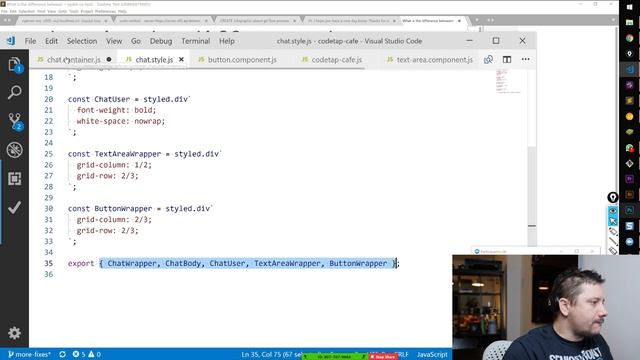The width and height of the screenshot is (640, 360).
Task: Close the chat.style.js tab
Action: coord(181,60)
